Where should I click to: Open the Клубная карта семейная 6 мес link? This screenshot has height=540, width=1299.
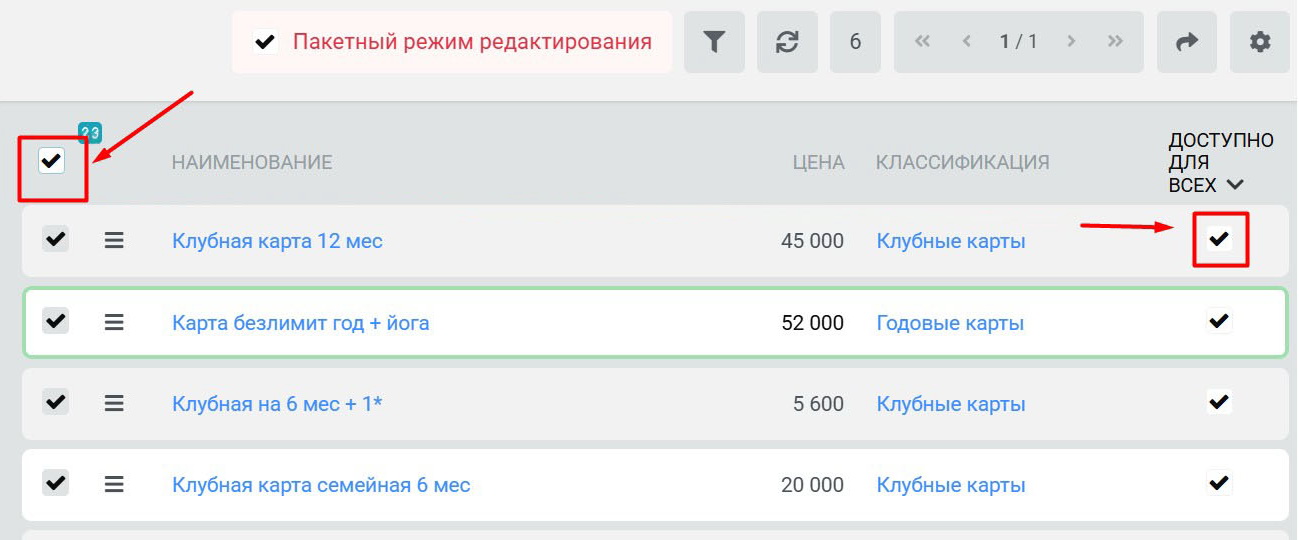[x=321, y=485]
